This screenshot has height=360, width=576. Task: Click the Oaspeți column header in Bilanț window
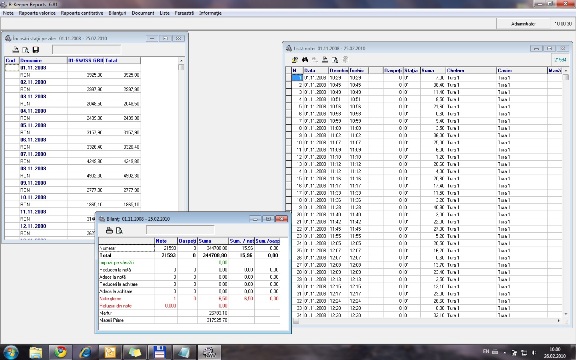tap(187, 241)
